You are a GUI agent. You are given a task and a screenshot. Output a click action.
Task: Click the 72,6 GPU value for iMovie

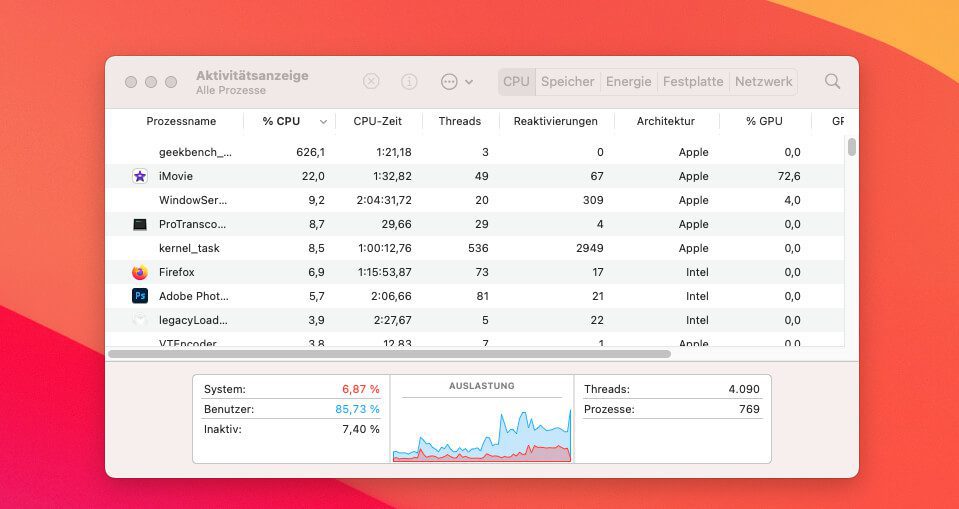788,176
